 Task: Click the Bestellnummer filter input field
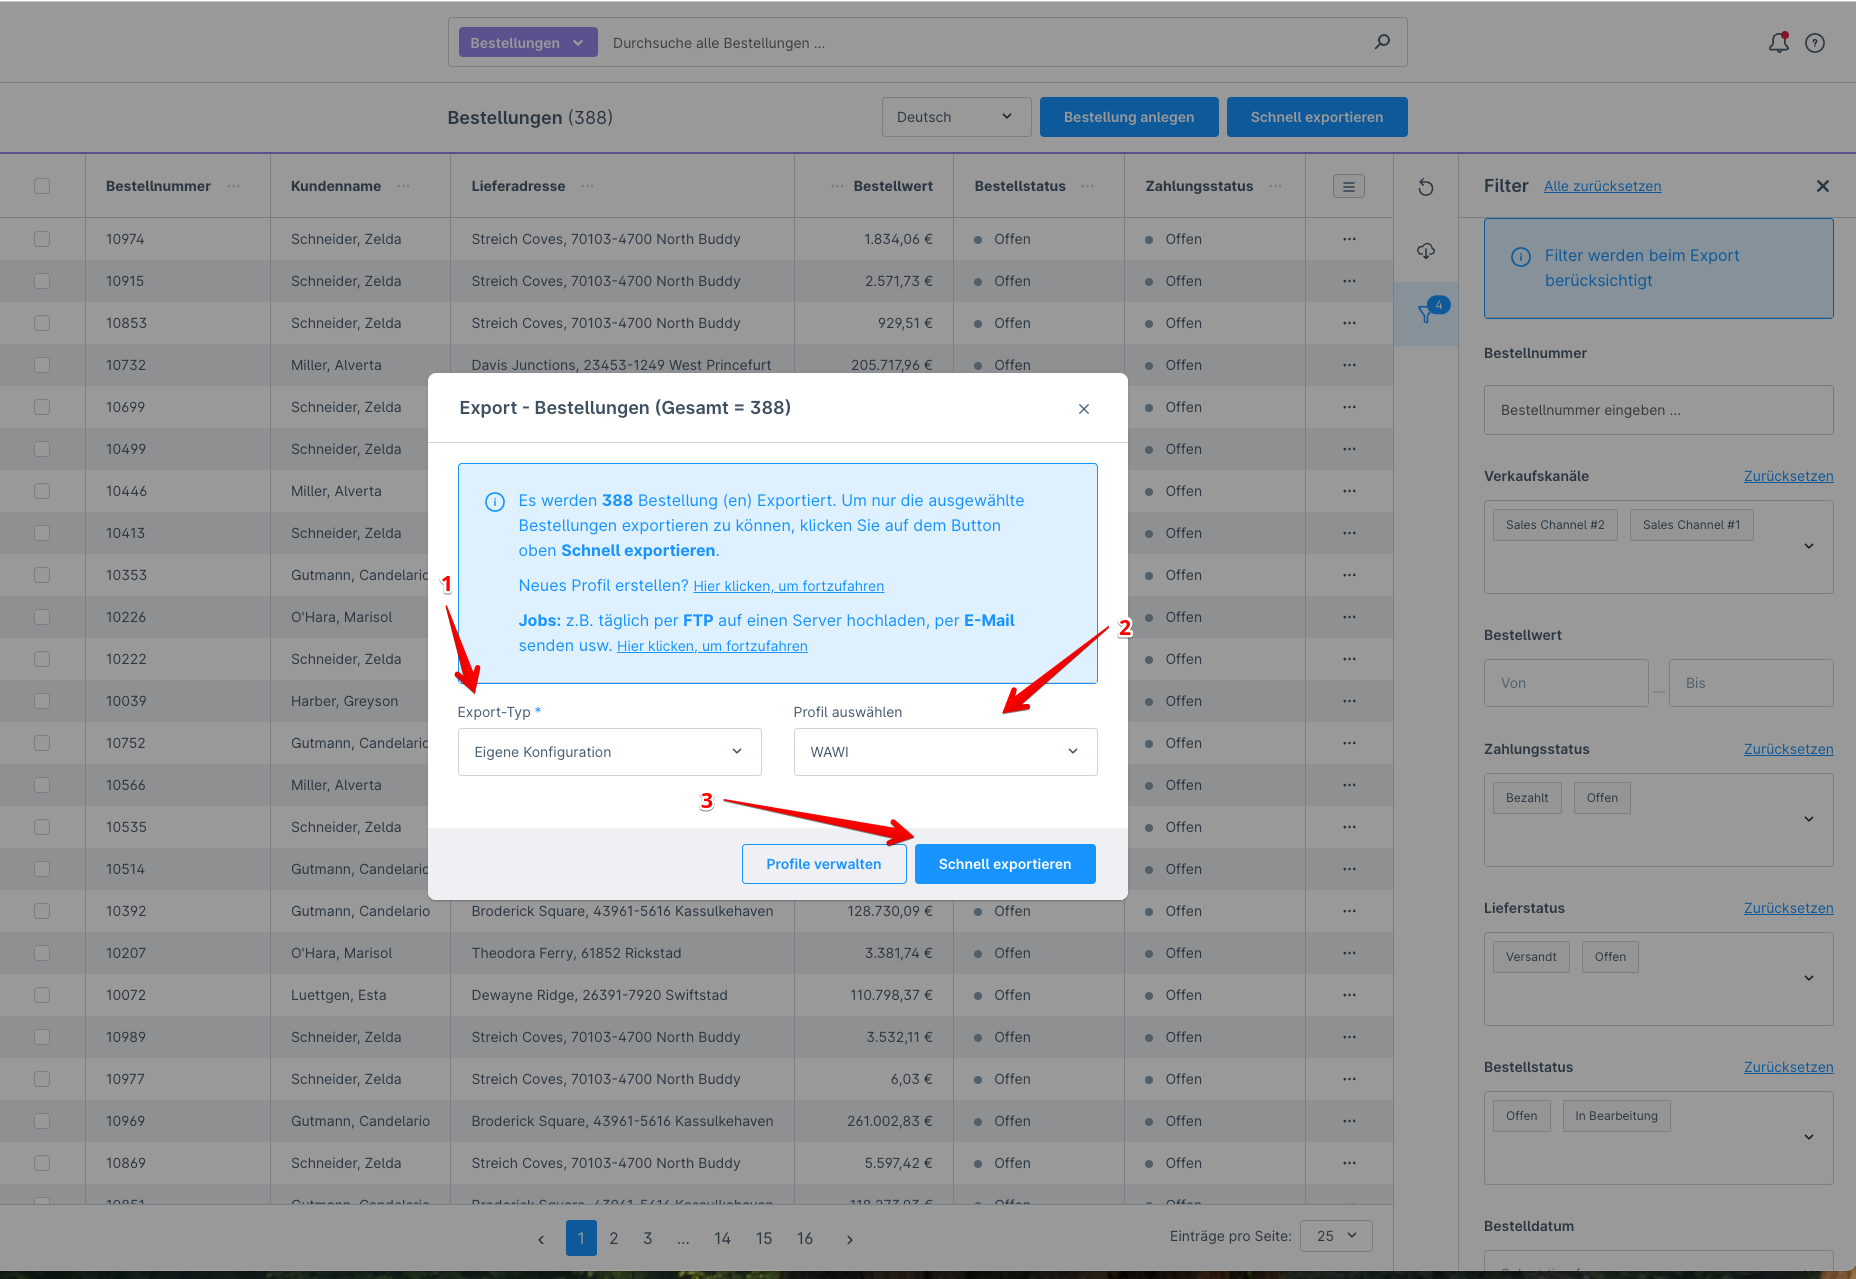(x=1658, y=410)
